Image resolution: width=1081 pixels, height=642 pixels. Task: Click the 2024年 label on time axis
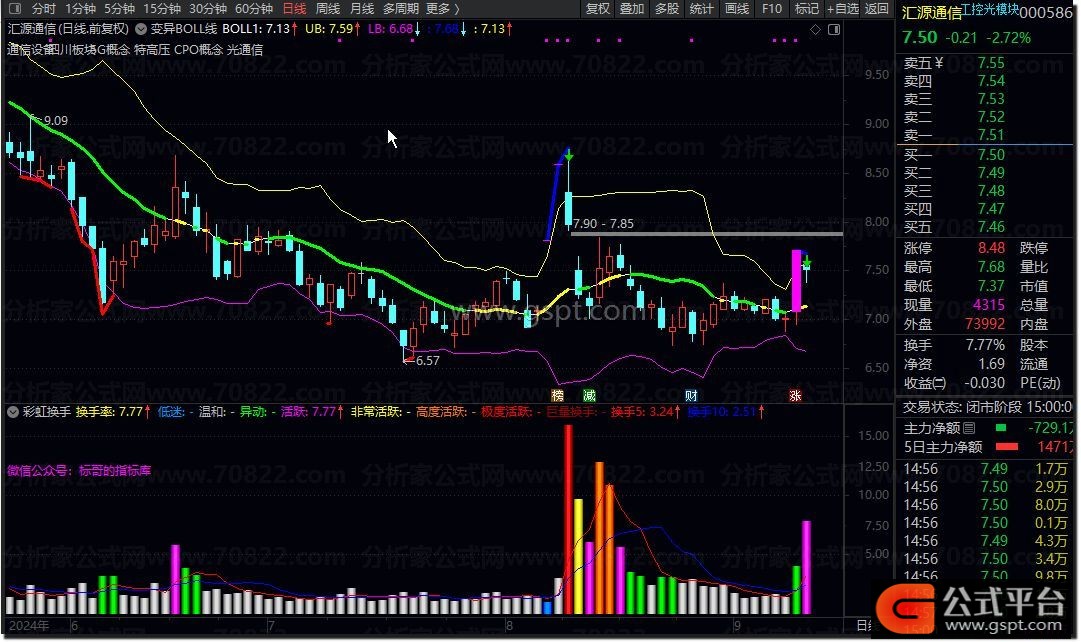(29, 626)
